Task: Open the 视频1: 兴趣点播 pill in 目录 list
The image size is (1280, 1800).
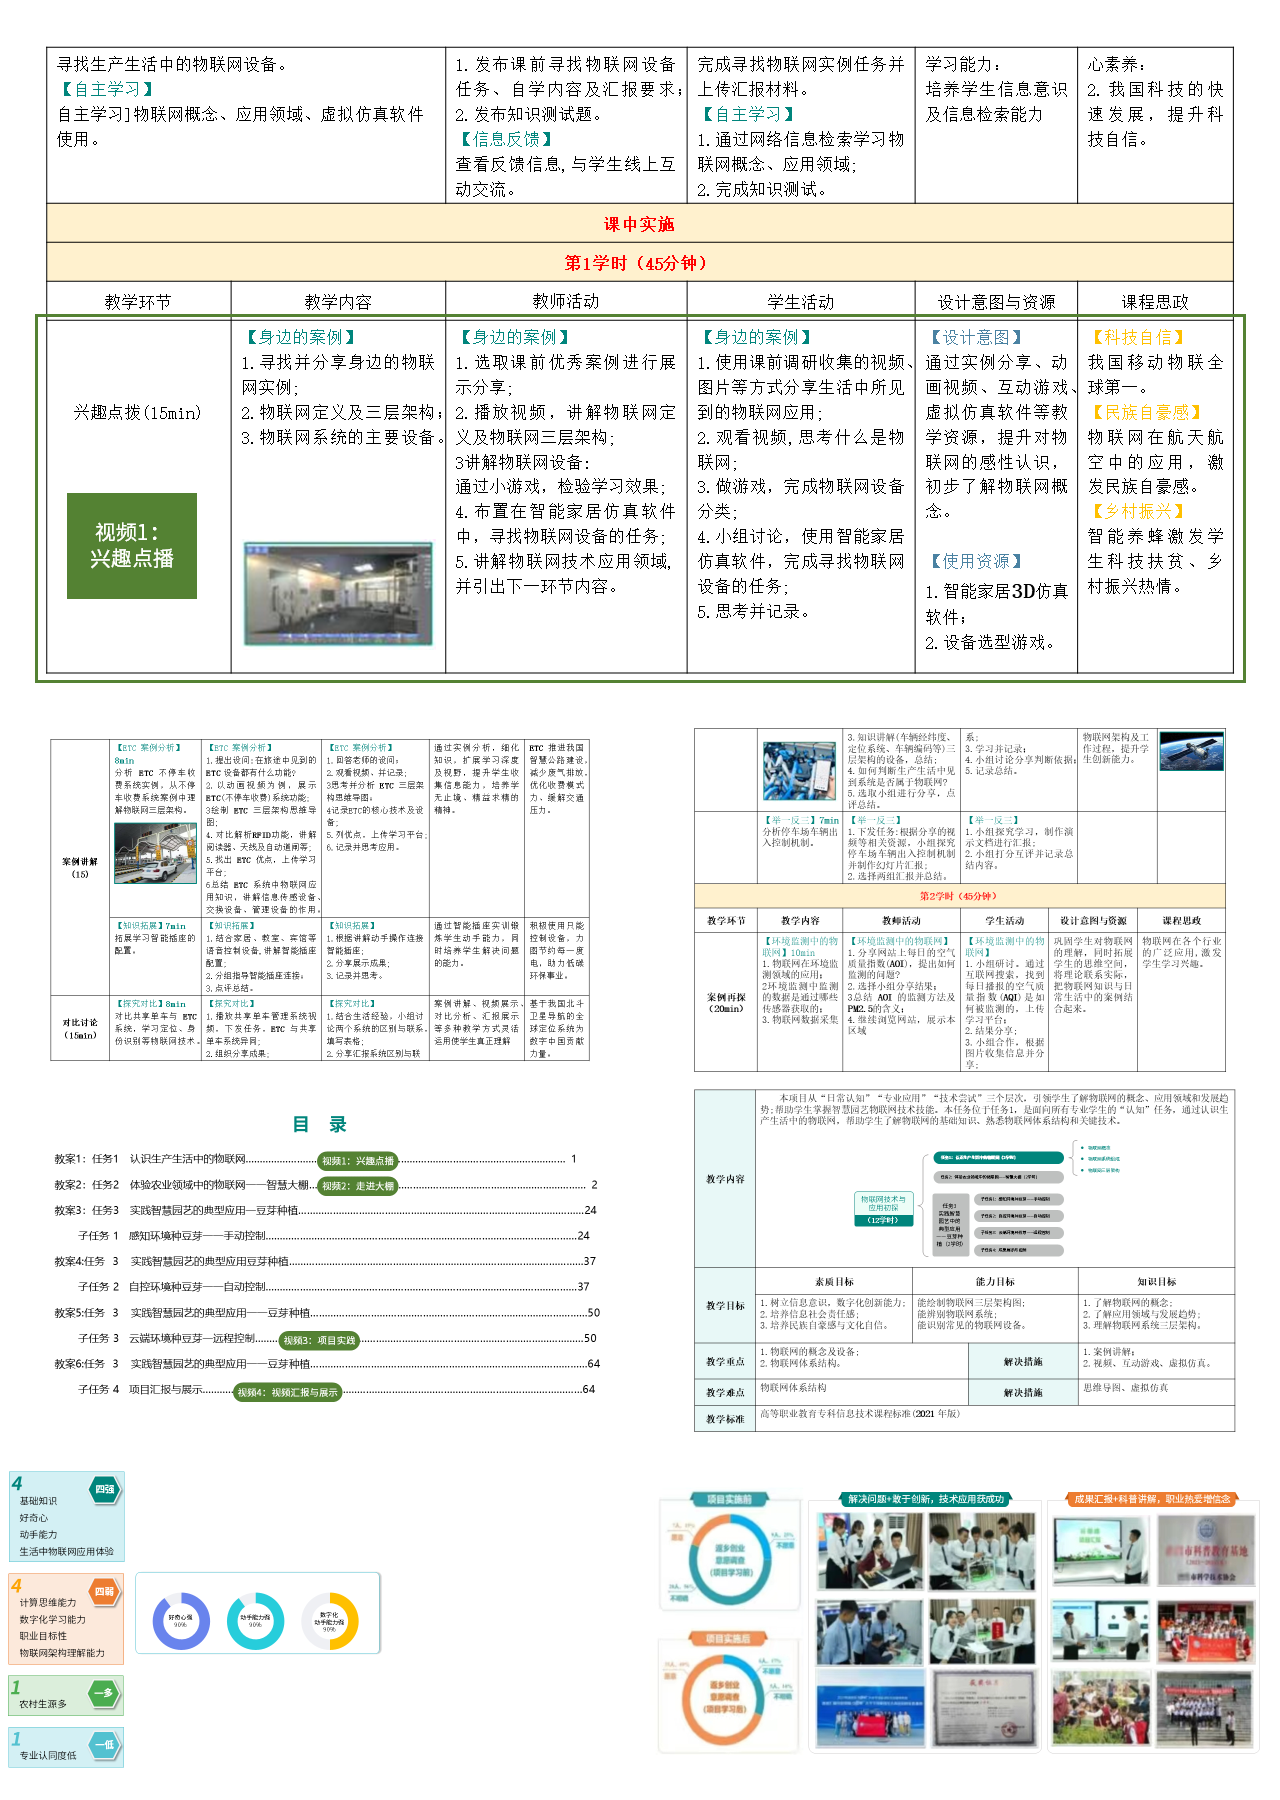Action: (358, 1161)
